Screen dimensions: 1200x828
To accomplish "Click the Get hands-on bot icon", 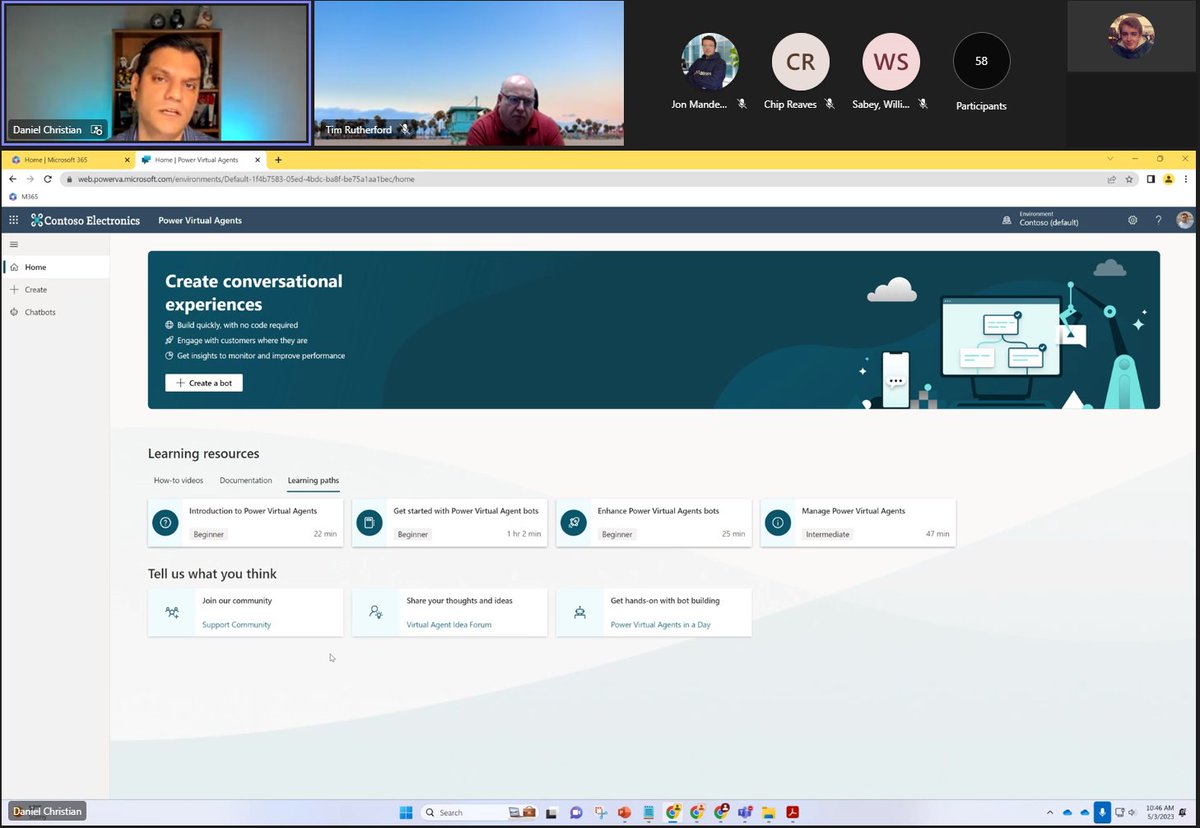I will coord(580,612).
